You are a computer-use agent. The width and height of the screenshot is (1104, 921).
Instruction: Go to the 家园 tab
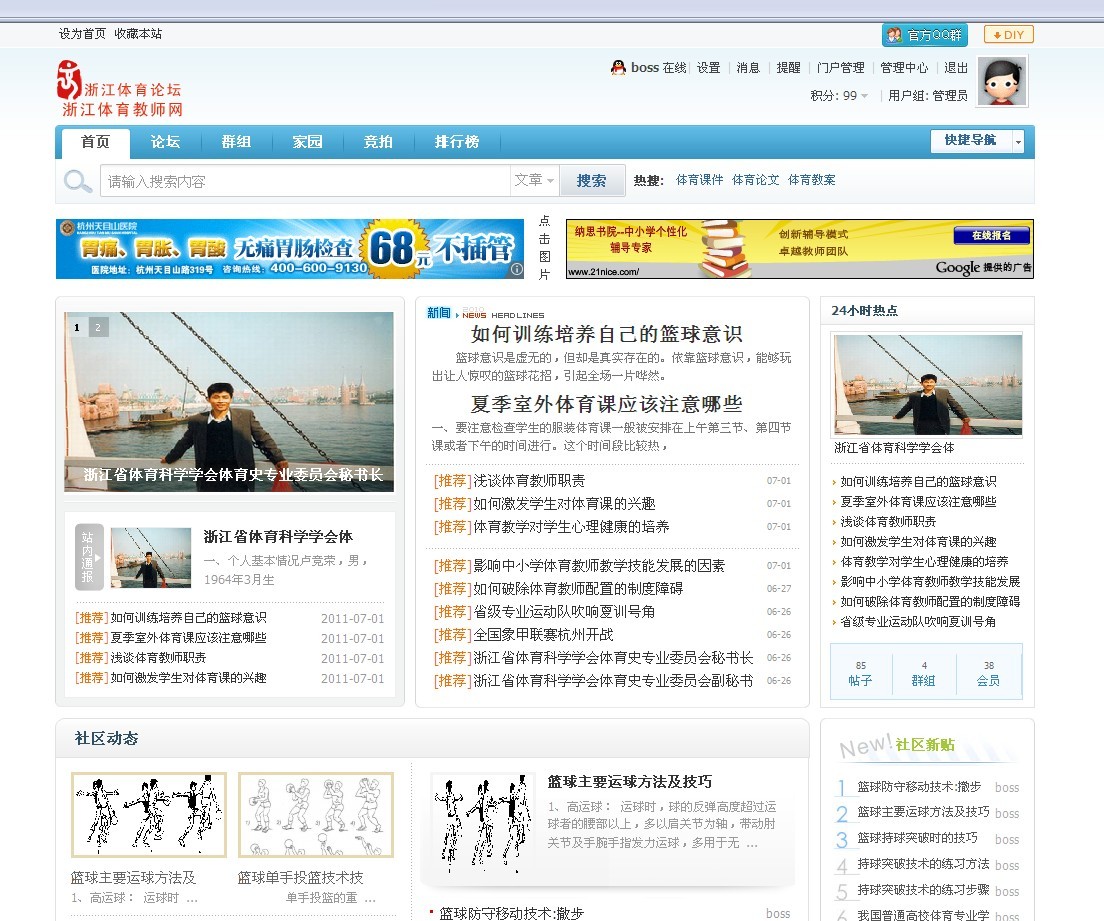(308, 142)
